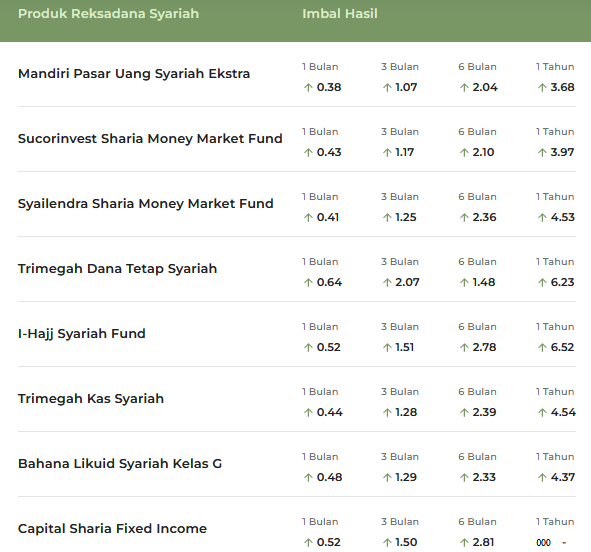Click up arrow beside Trimegah Kas 0.44
591x552 pixels.
308,413
